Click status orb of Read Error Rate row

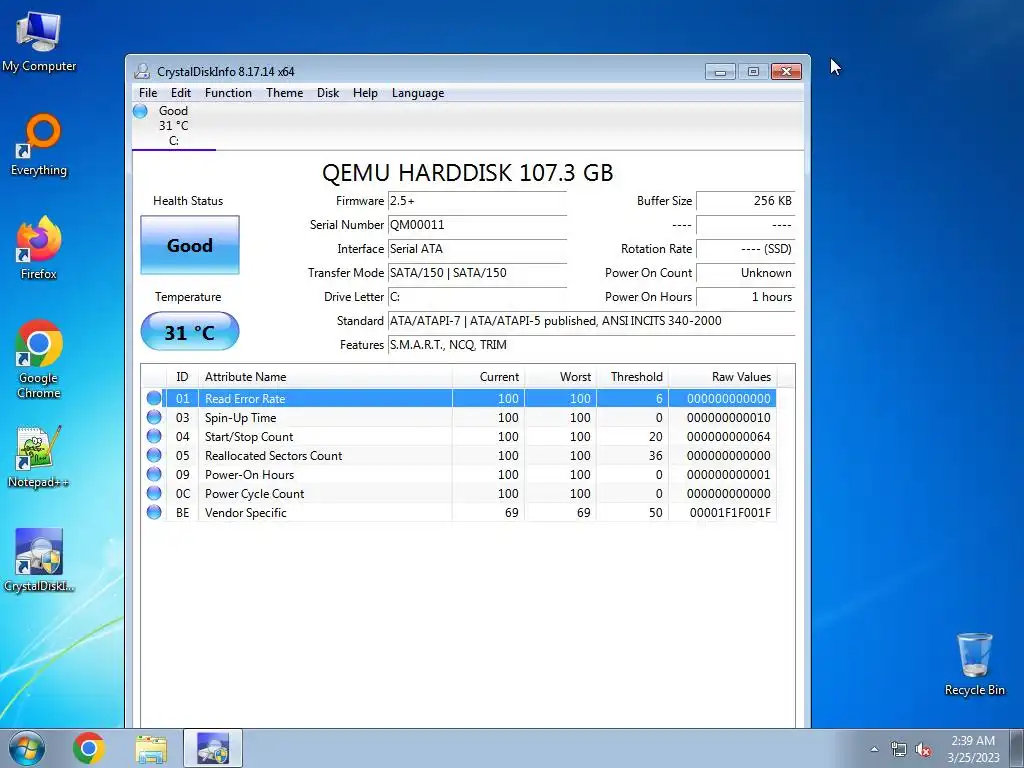pos(154,398)
